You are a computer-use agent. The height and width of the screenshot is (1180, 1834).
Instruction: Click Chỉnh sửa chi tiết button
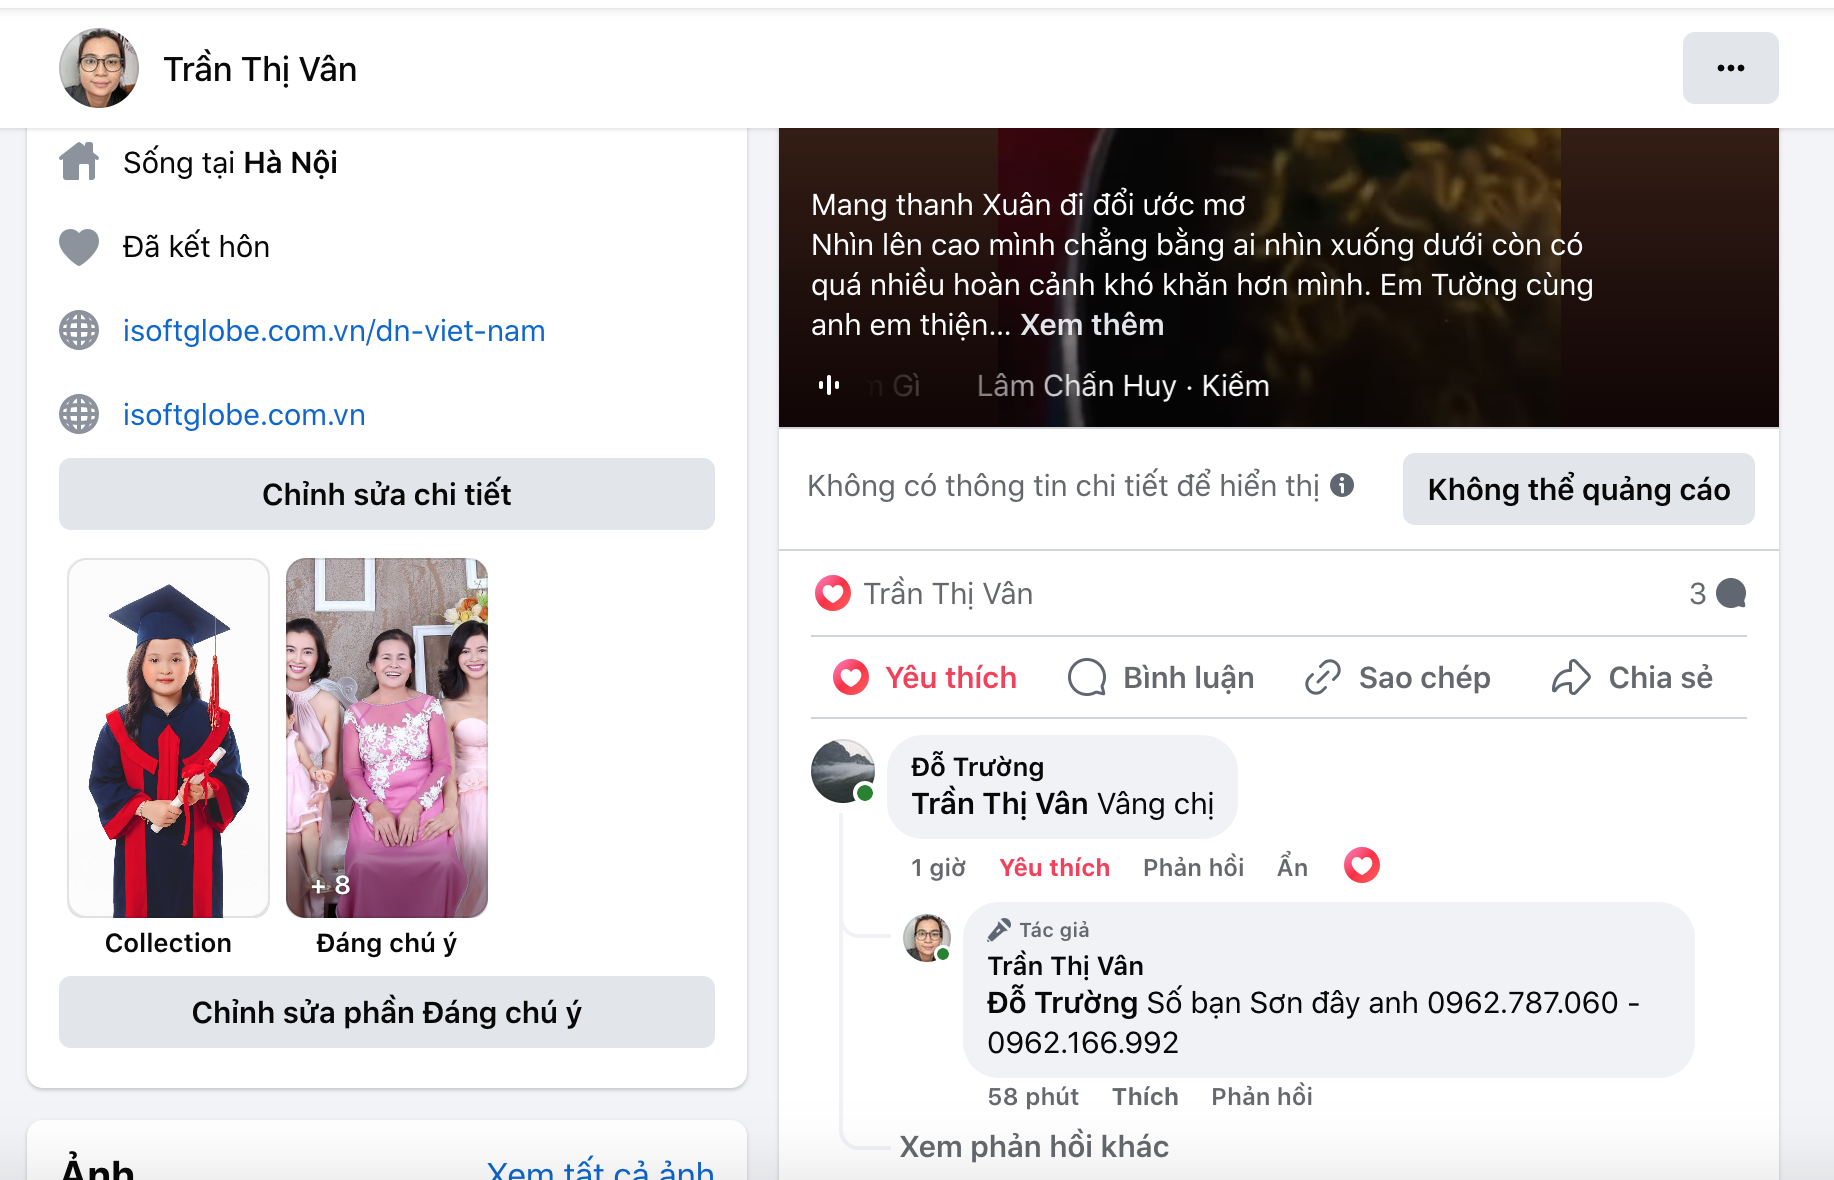(x=387, y=494)
